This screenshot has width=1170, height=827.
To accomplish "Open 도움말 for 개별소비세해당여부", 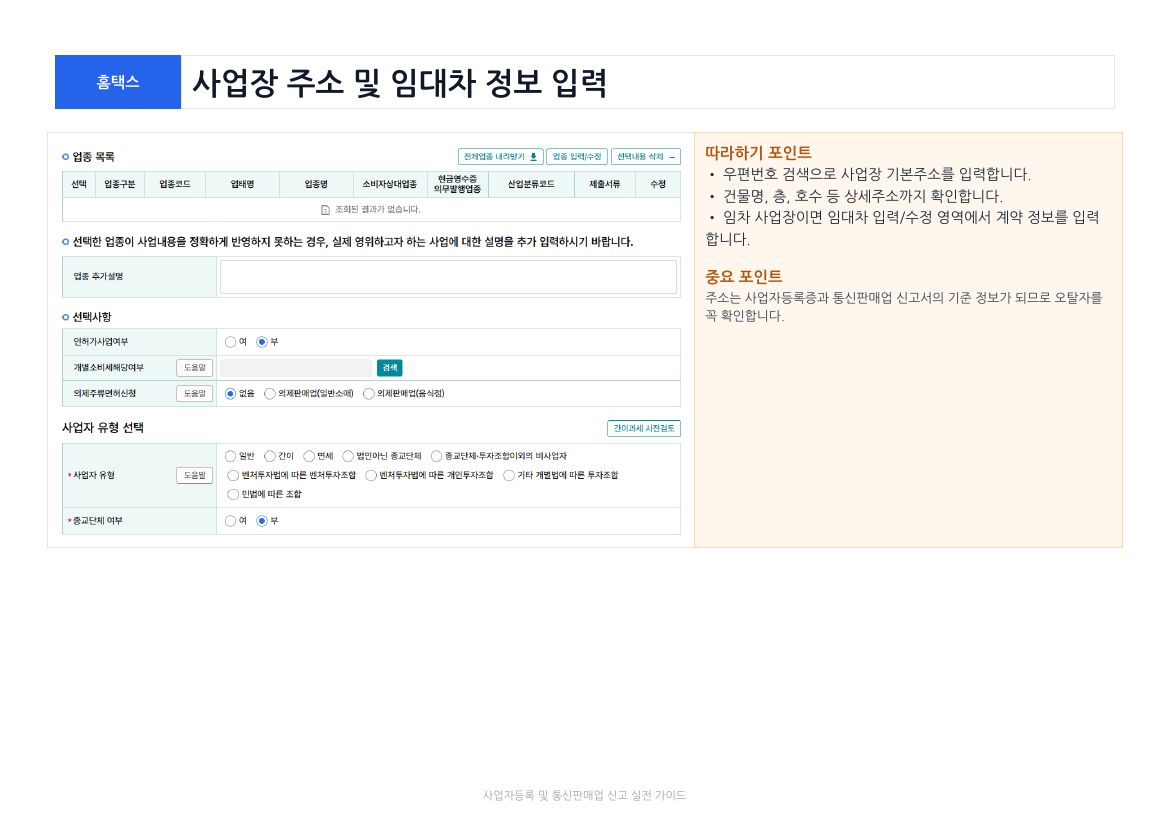I will click(195, 368).
